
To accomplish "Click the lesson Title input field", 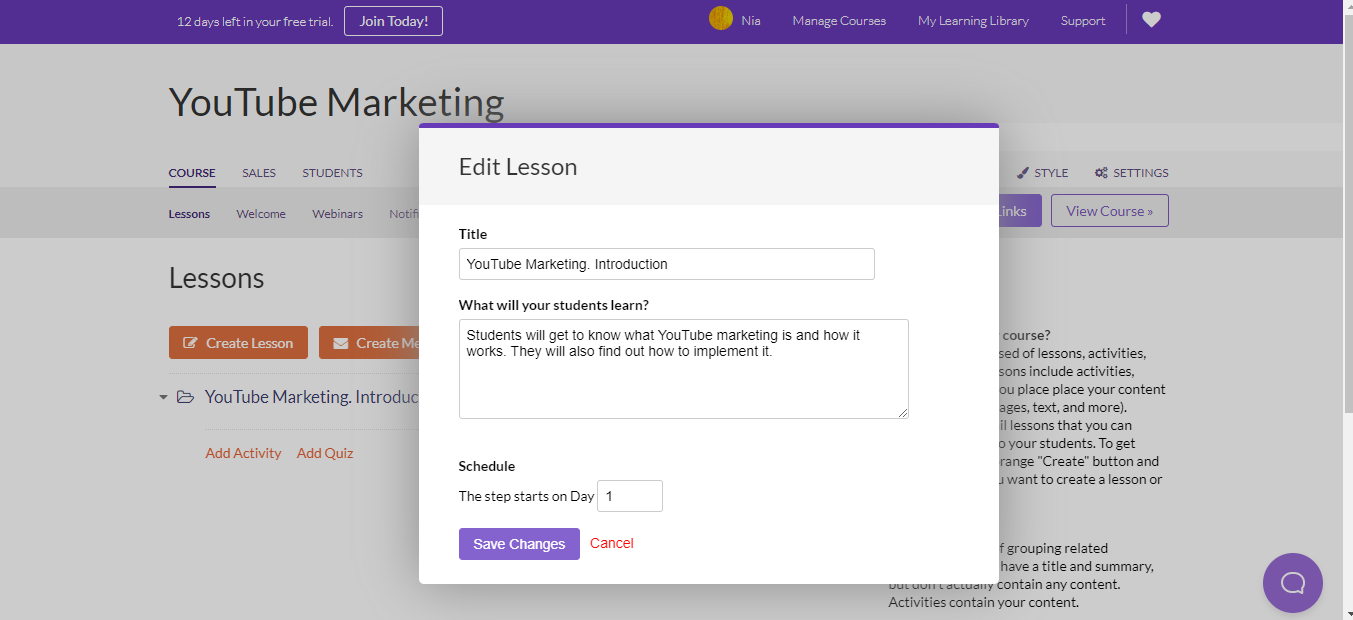I will coord(666,264).
